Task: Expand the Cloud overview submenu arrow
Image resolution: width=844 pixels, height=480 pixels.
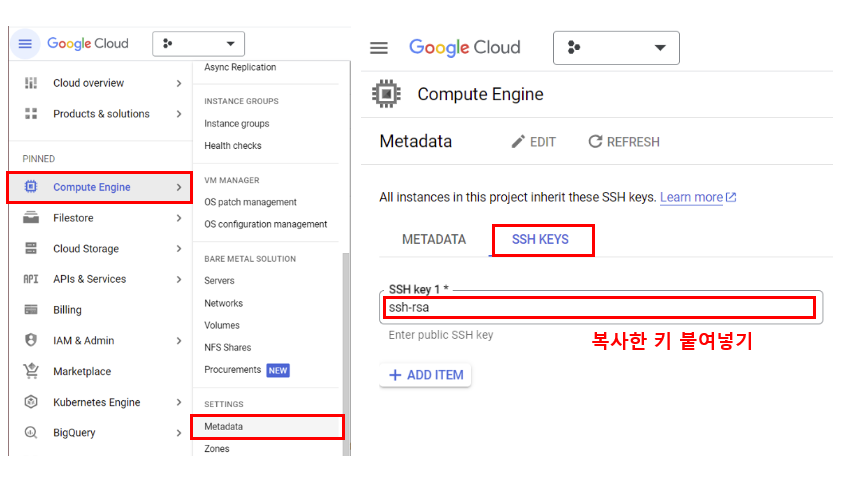Action: pyautogui.click(x=179, y=83)
